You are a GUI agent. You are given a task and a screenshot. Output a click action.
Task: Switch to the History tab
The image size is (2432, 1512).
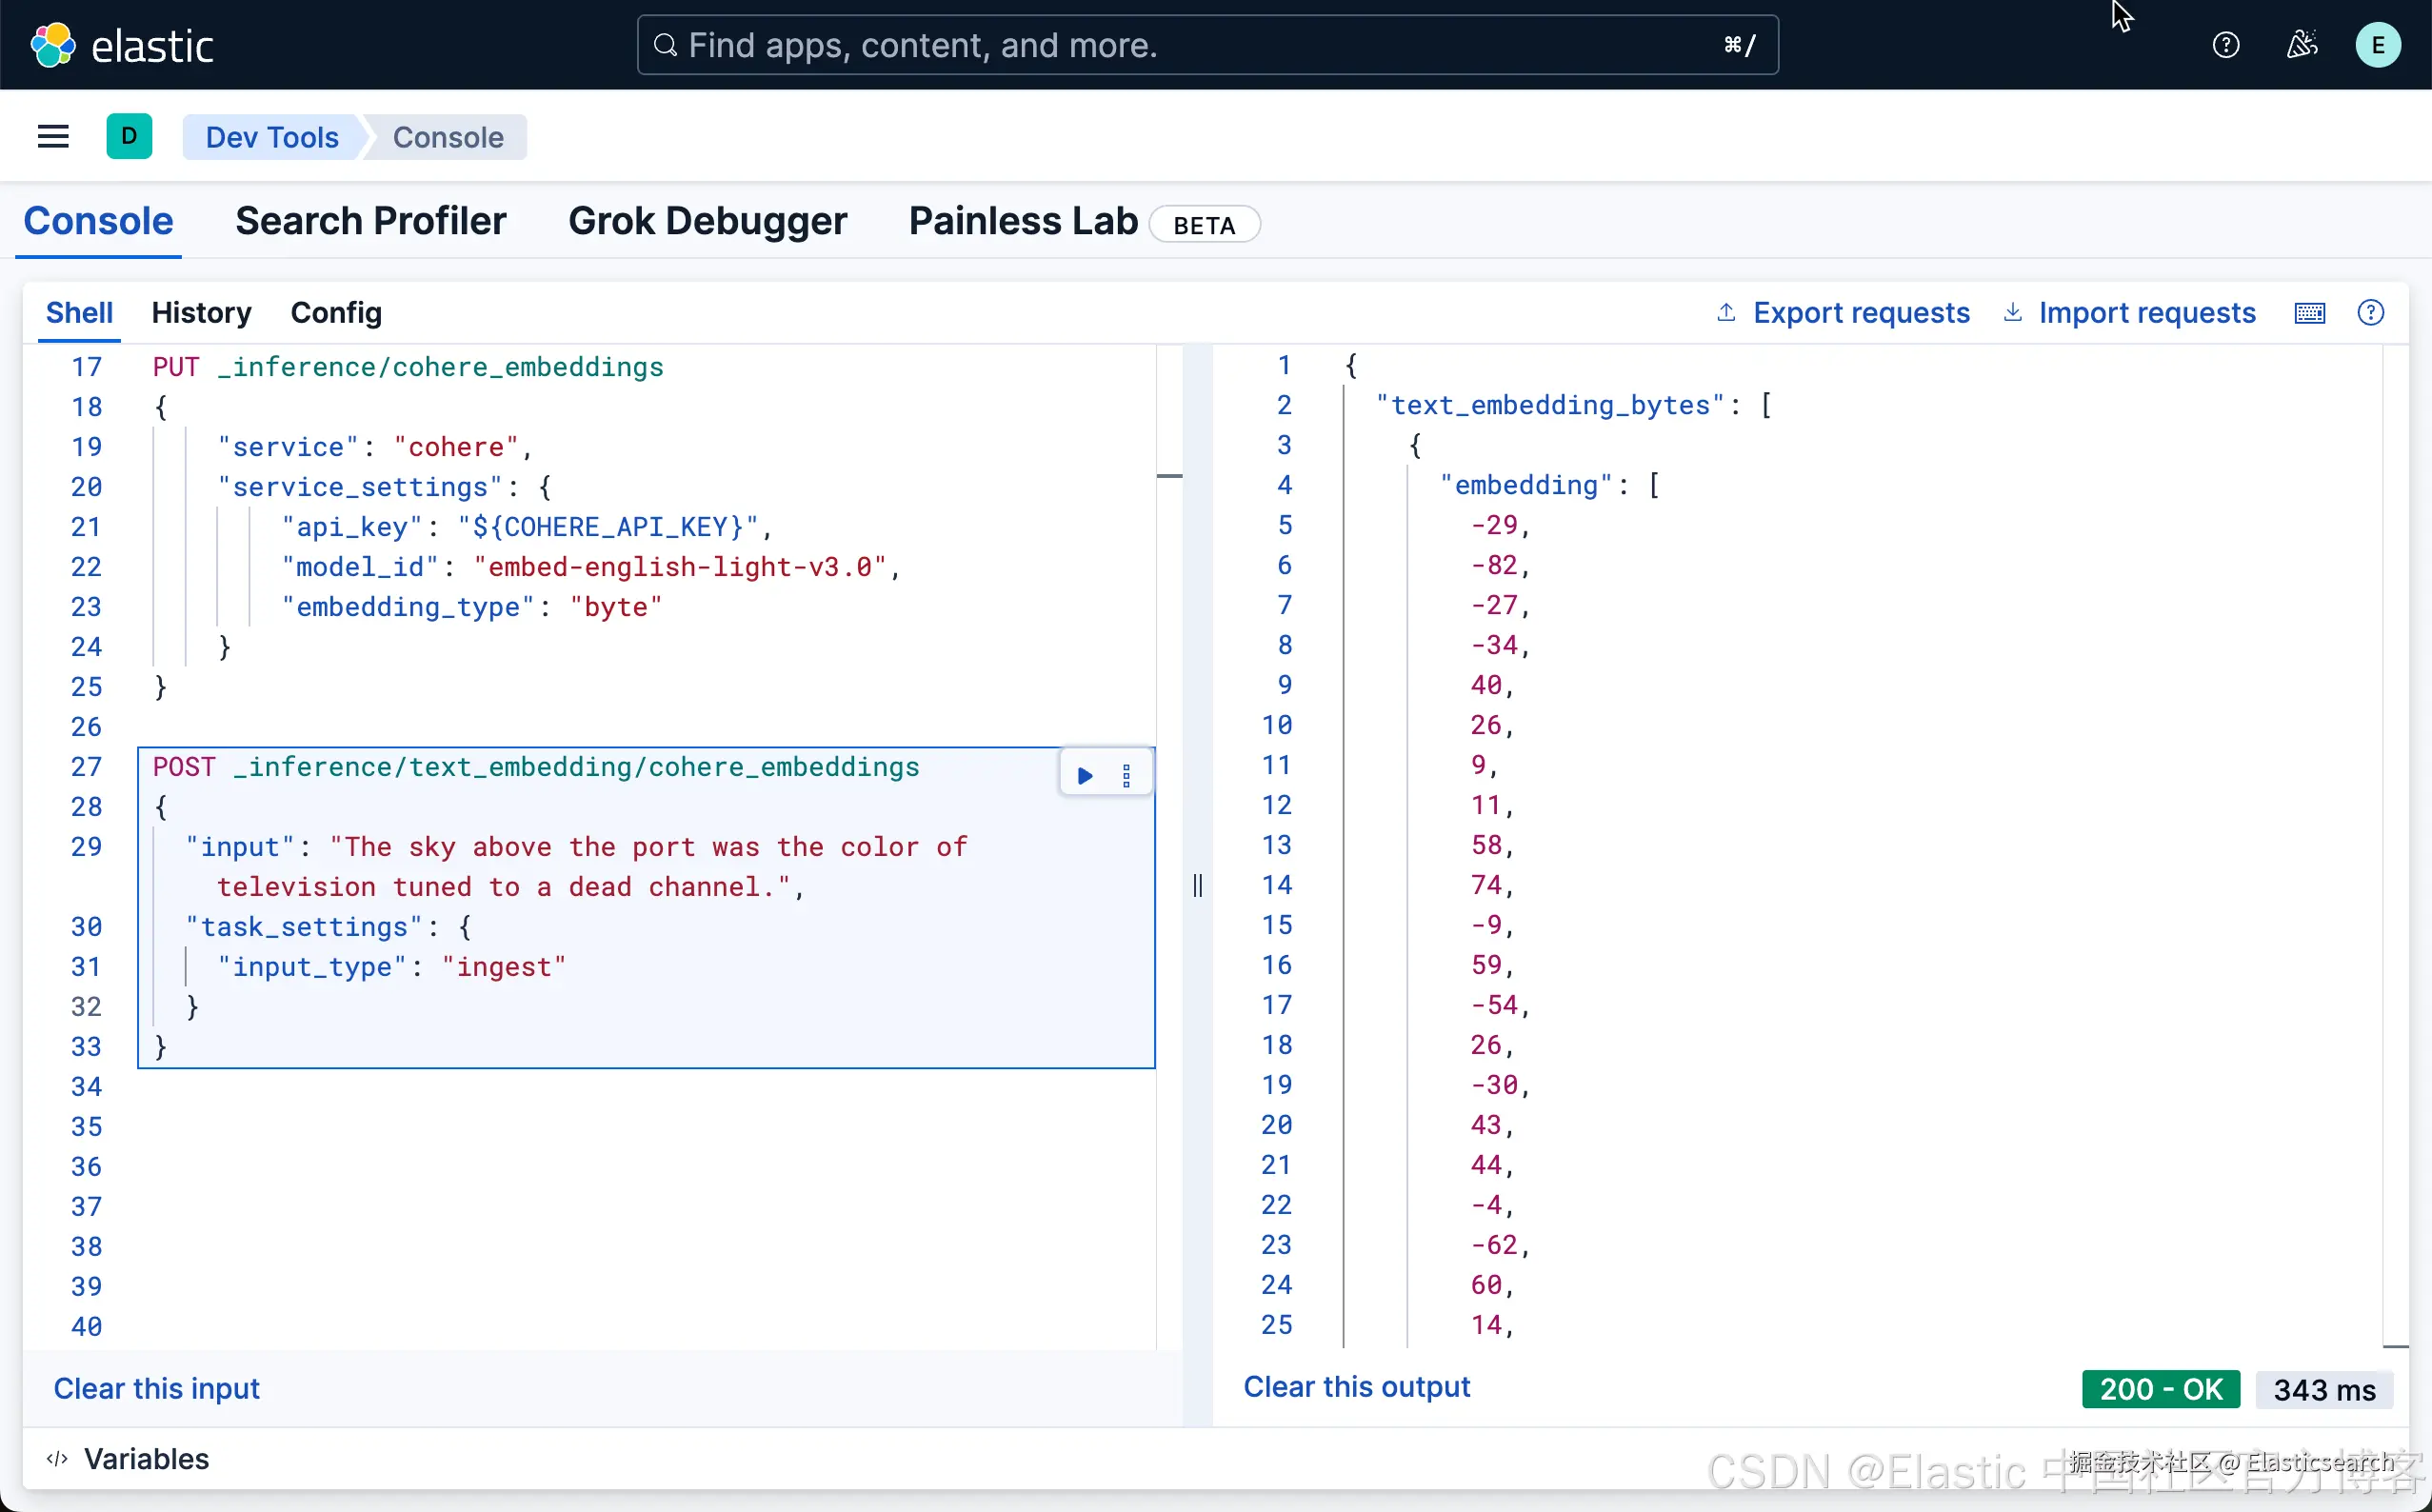[x=201, y=313]
